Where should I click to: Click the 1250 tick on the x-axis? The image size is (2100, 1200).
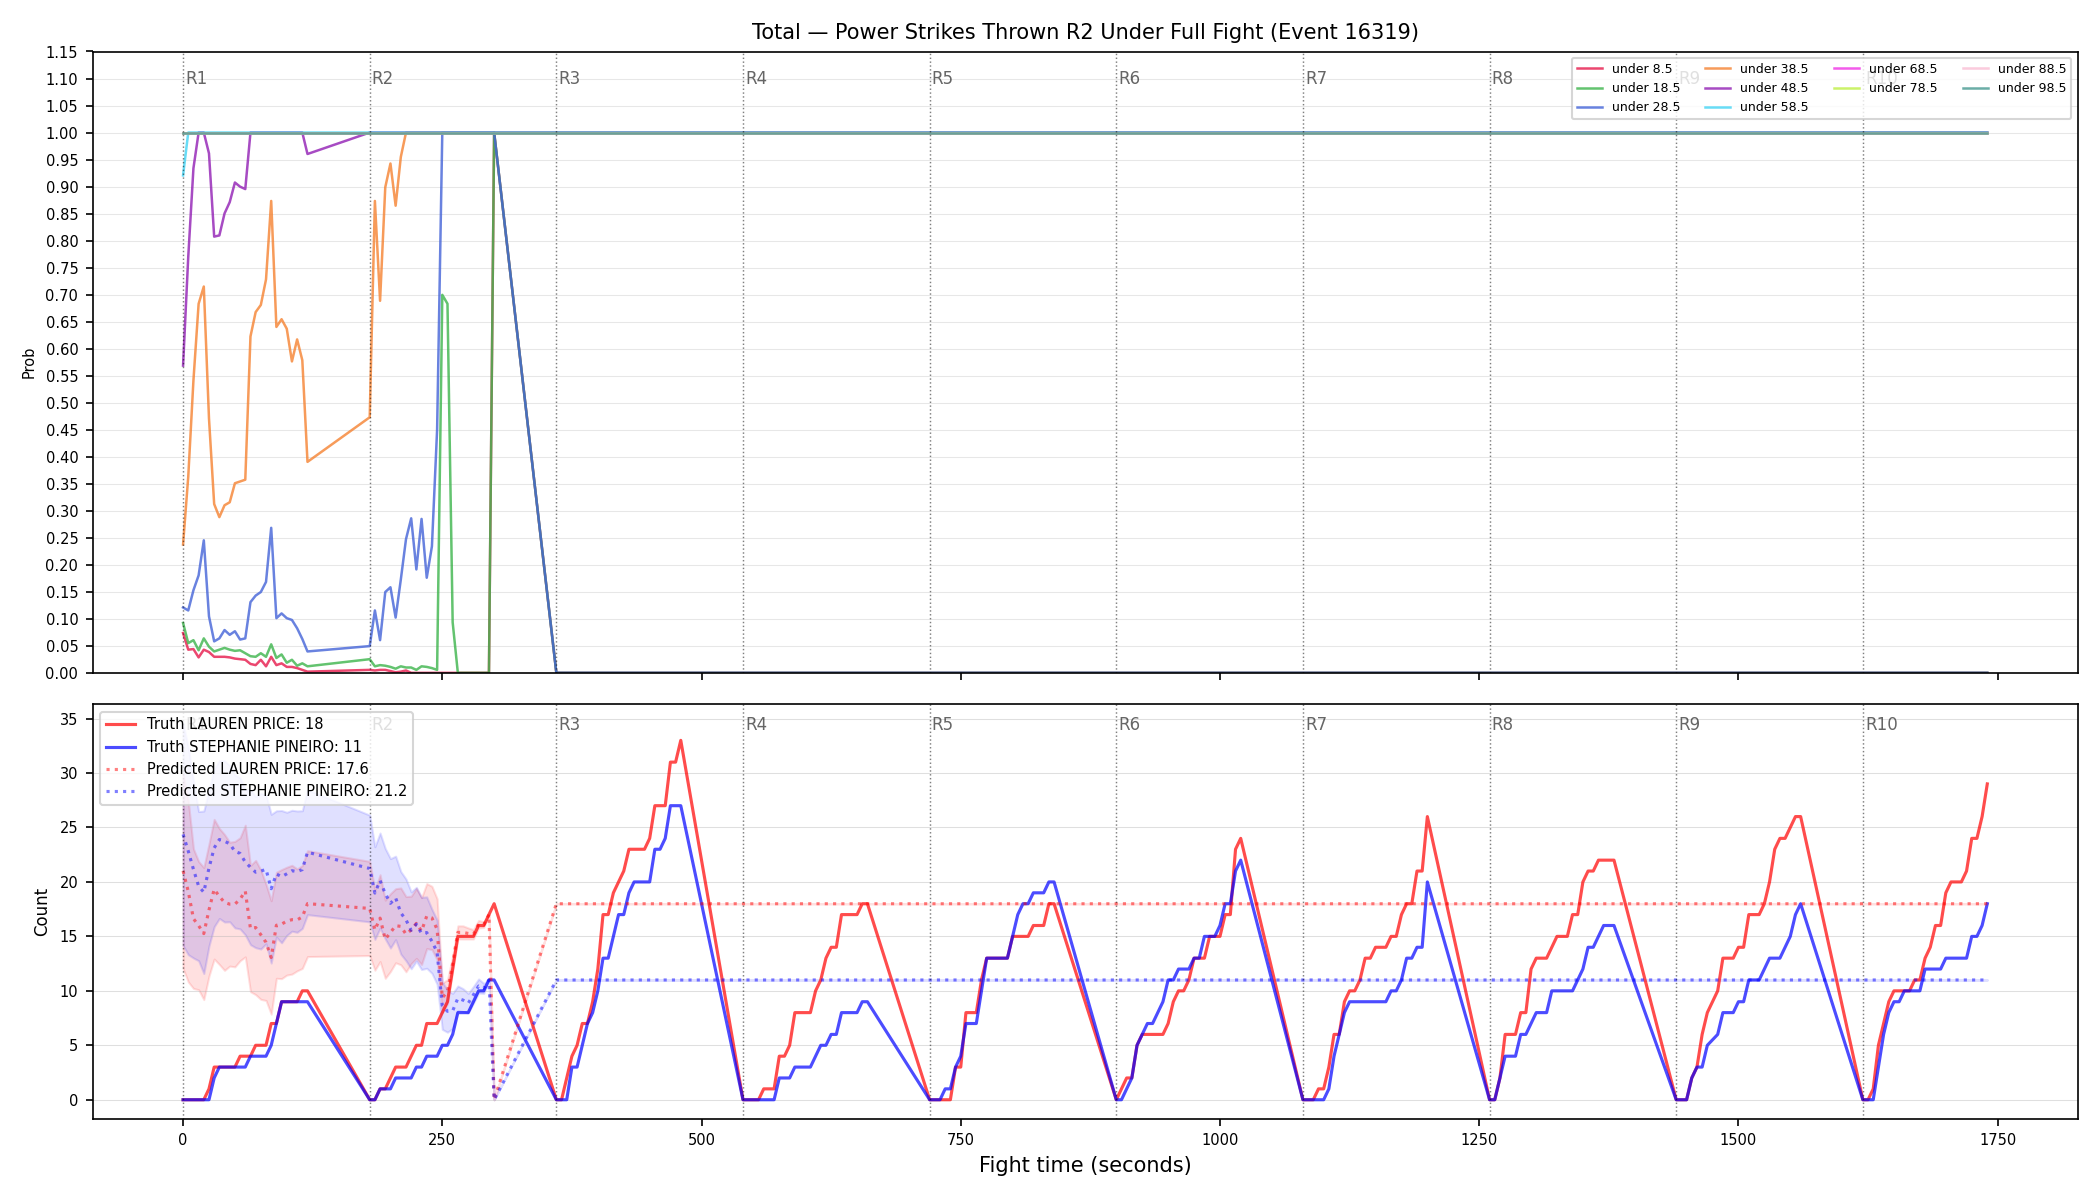pyautogui.click(x=1479, y=1139)
